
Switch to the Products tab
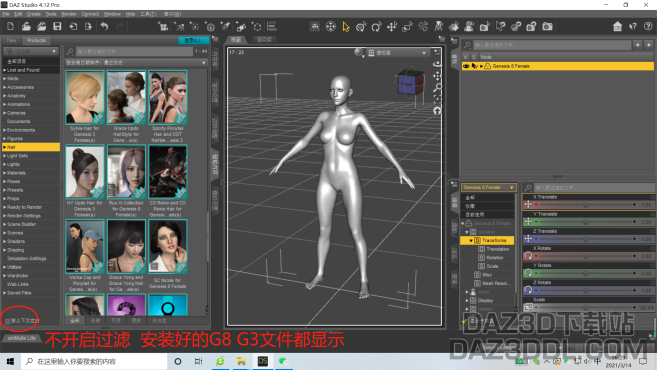pyautogui.click(x=36, y=41)
